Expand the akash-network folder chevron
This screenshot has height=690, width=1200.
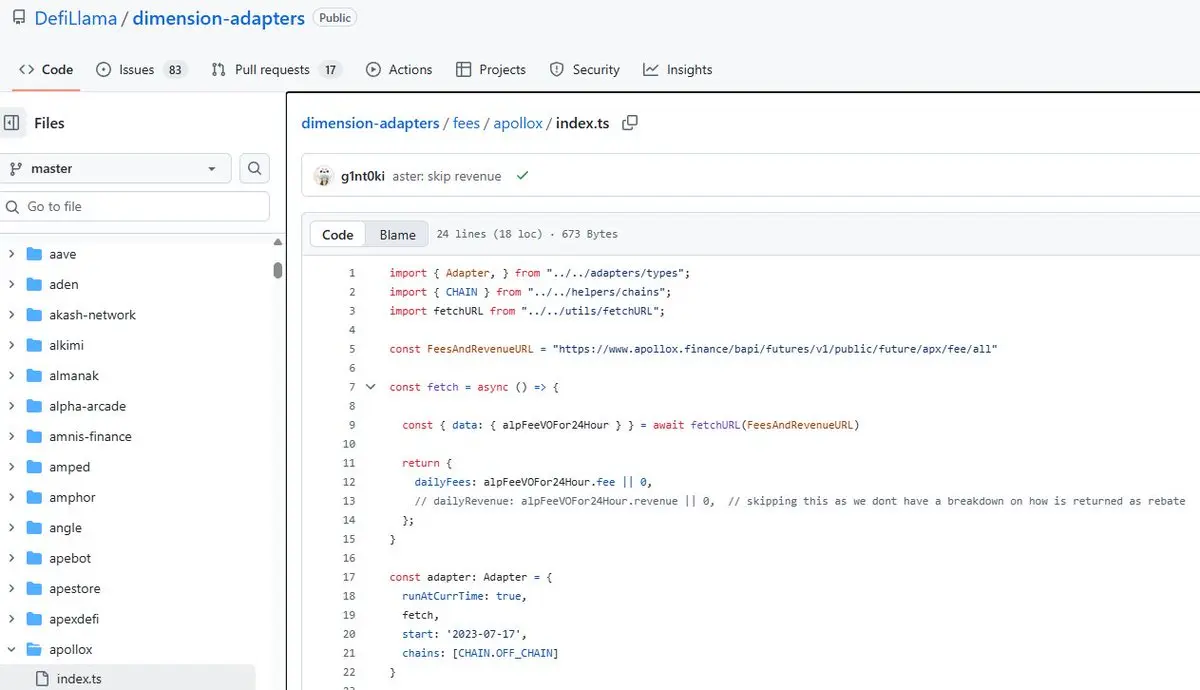click(11, 315)
